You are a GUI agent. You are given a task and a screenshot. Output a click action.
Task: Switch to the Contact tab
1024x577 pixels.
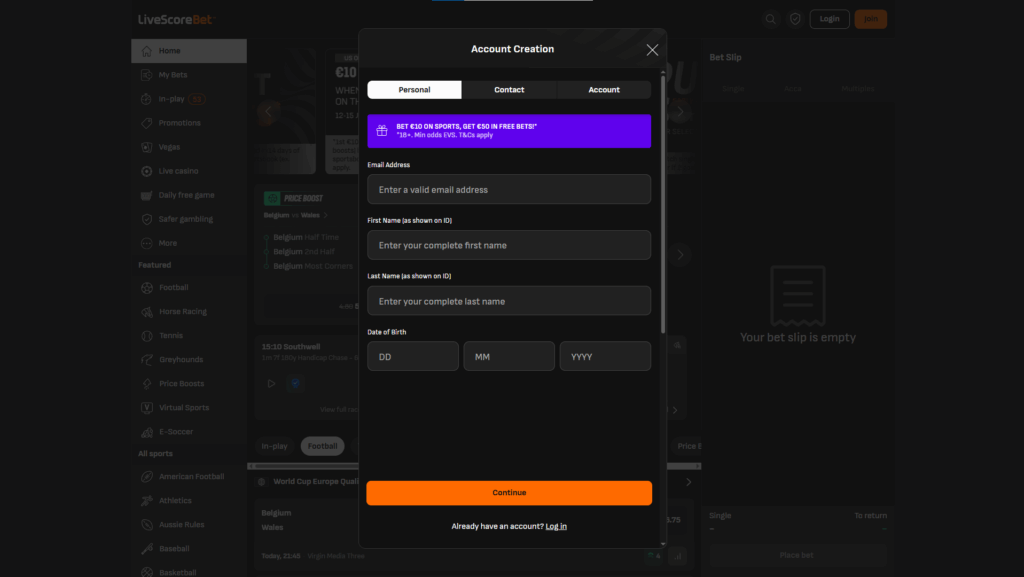click(509, 90)
